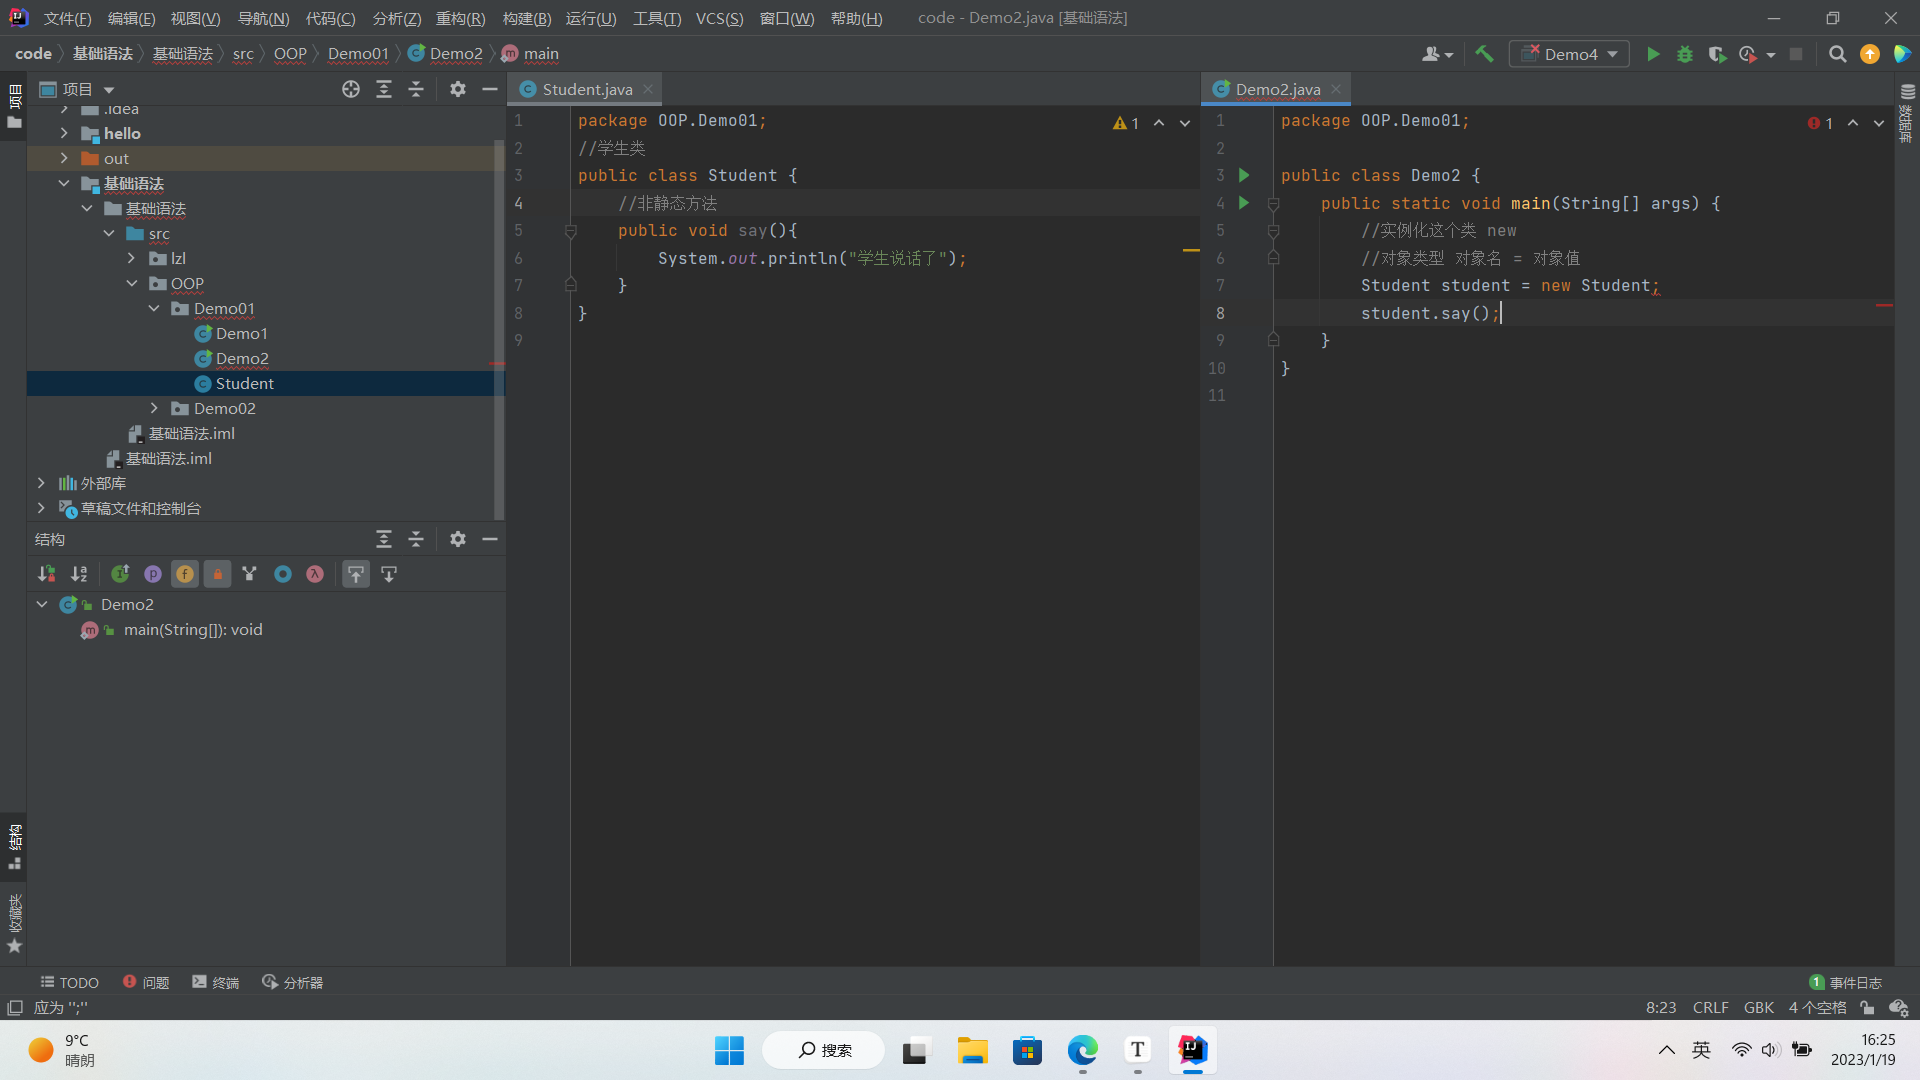The height and width of the screenshot is (1080, 1920).
Task: Click run gutter arrow beside main method
Action: [1244, 203]
